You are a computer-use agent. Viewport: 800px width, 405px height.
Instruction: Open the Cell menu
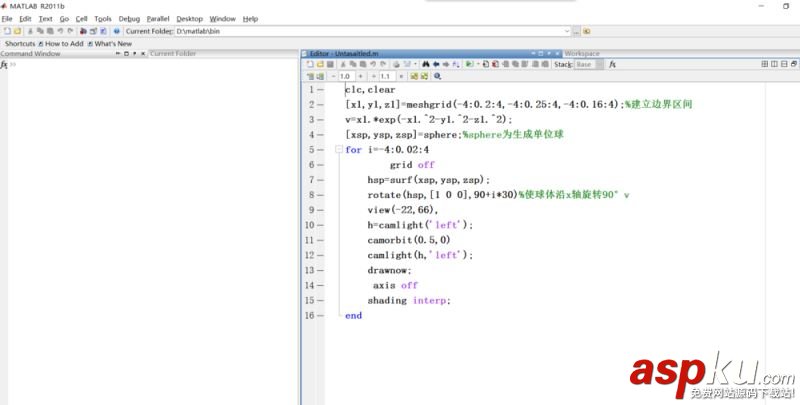82,19
